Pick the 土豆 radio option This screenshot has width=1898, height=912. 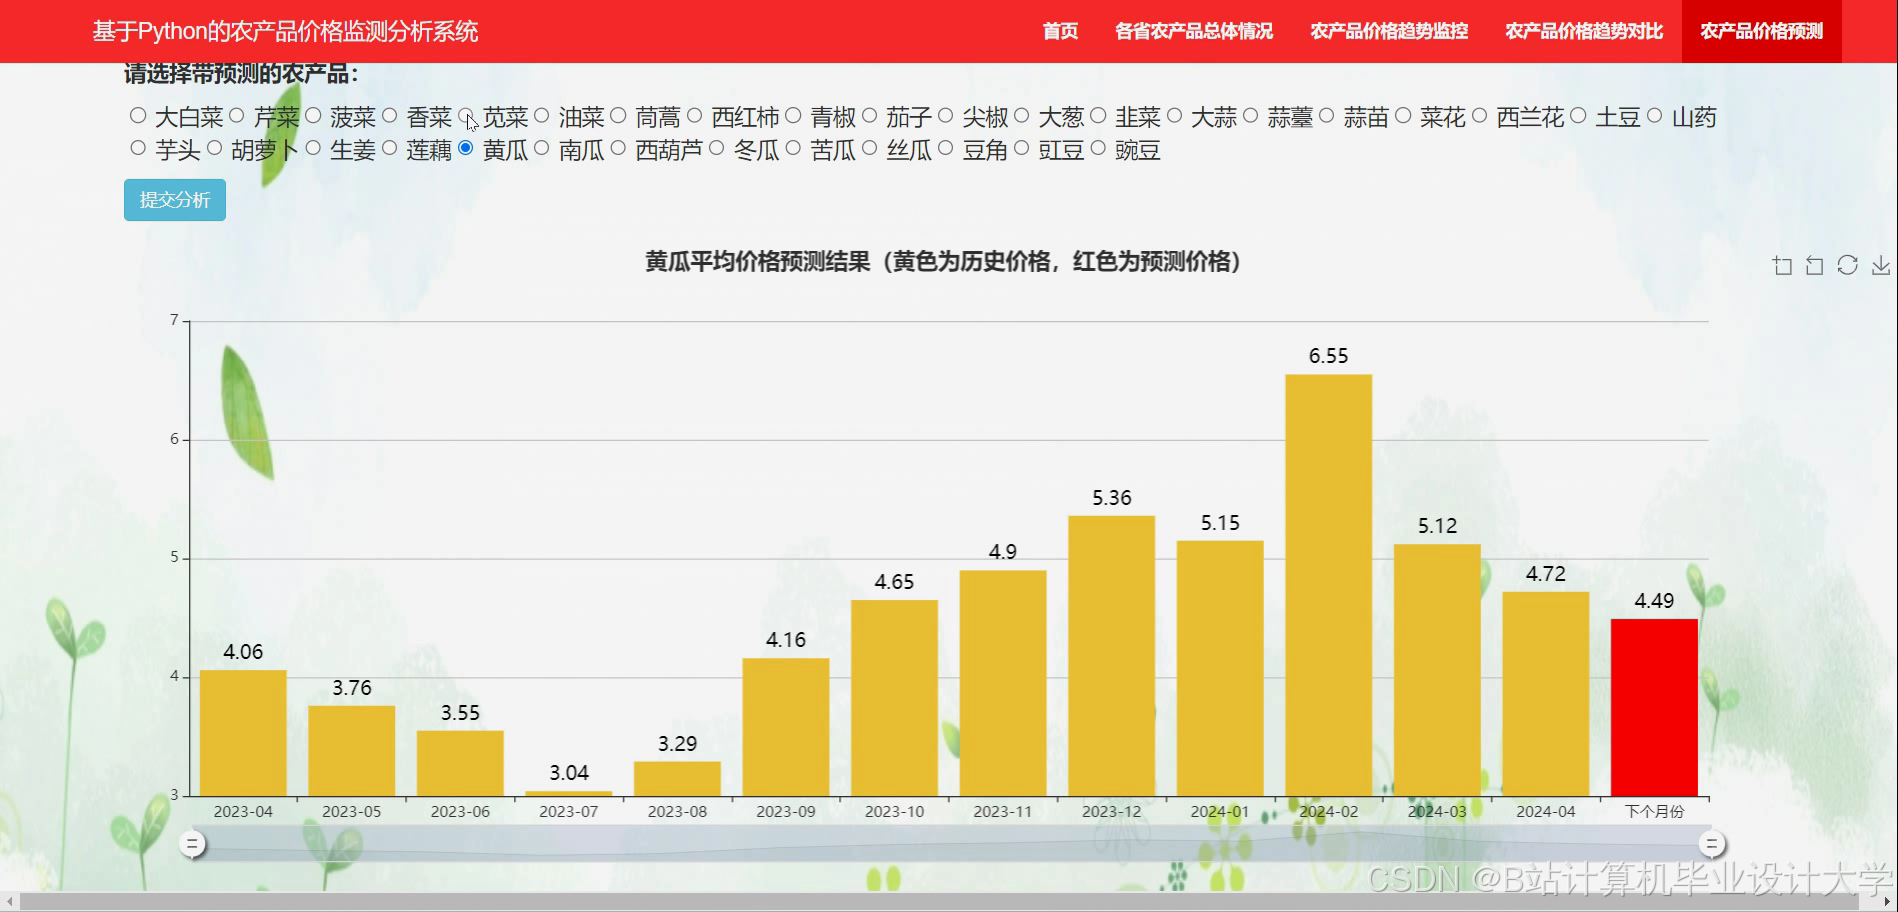(x=1578, y=116)
